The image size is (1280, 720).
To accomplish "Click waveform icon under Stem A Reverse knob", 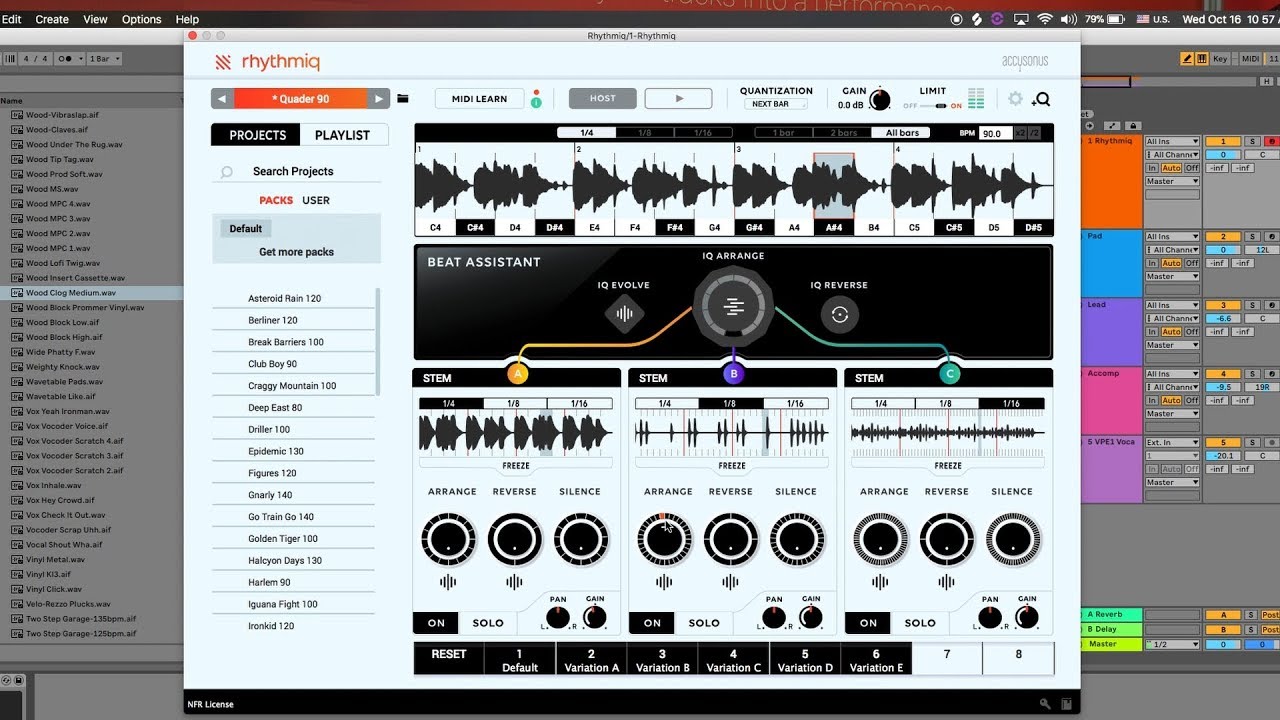I will click(514, 582).
